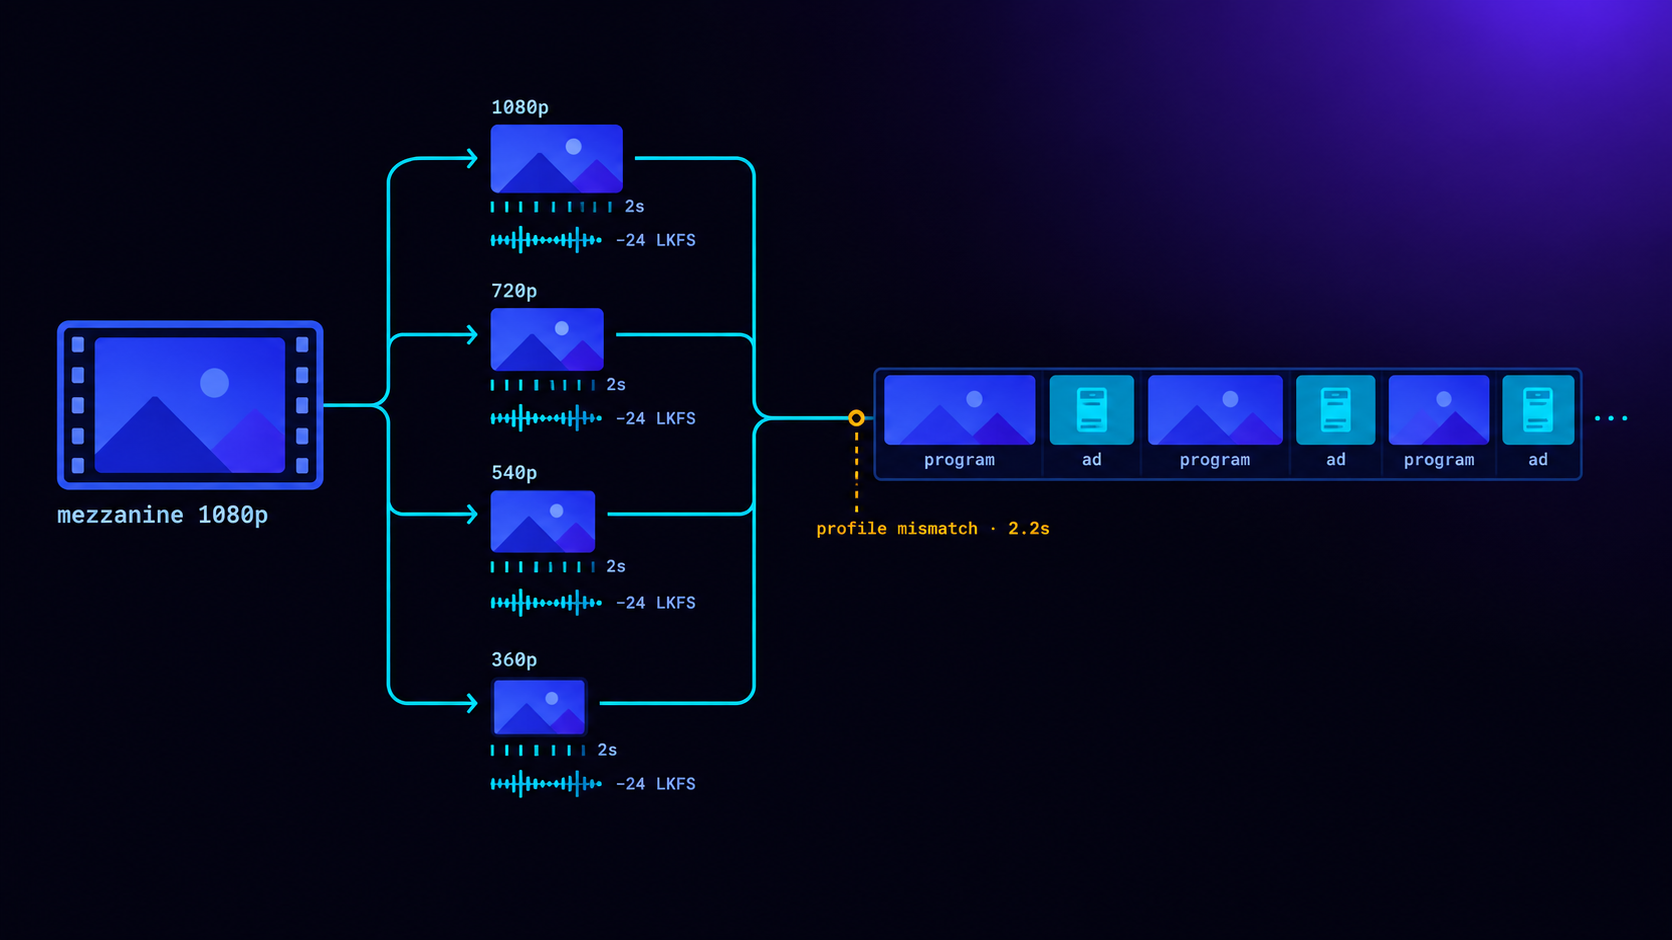
Task: Click the '720p' rendition label
Action: click(x=514, y=291)
